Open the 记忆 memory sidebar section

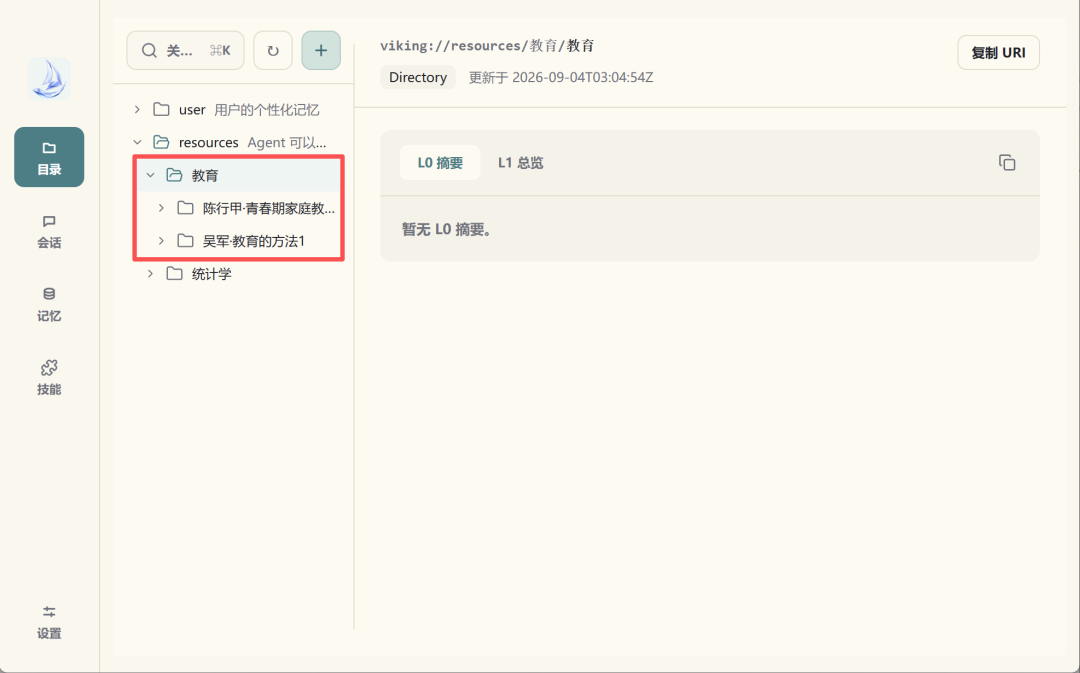coord(49,304)
